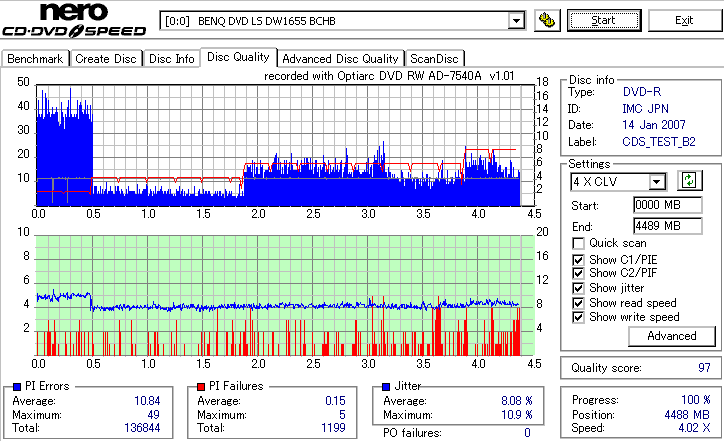Toggle Show write speed checkbox
This screenshot has width=724, height=441.
coord(578,317)
